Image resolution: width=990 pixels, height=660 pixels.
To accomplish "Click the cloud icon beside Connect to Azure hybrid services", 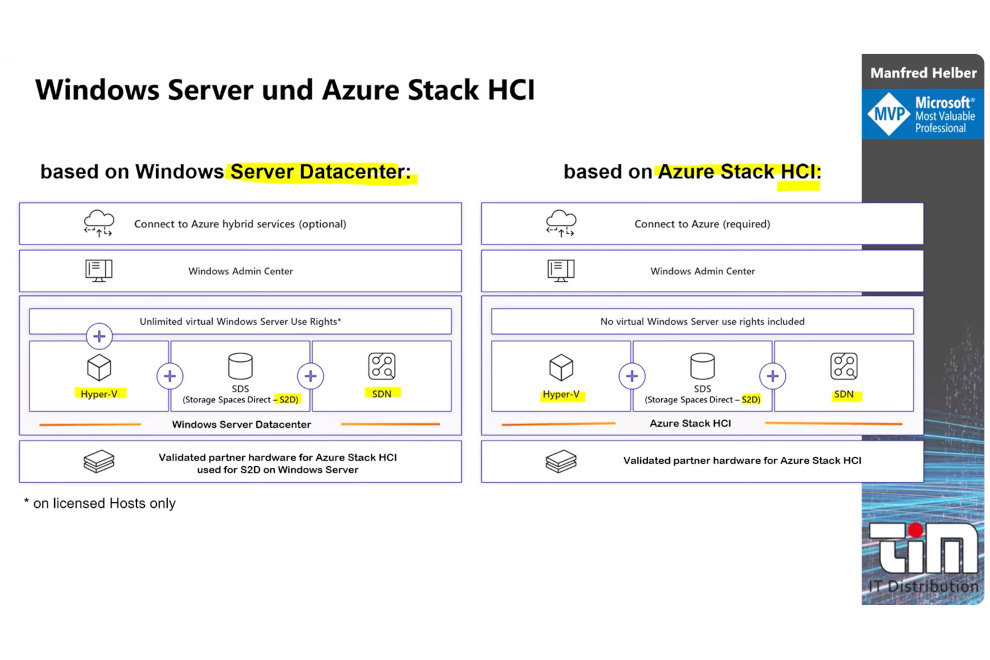I will (x=99, y=224).
